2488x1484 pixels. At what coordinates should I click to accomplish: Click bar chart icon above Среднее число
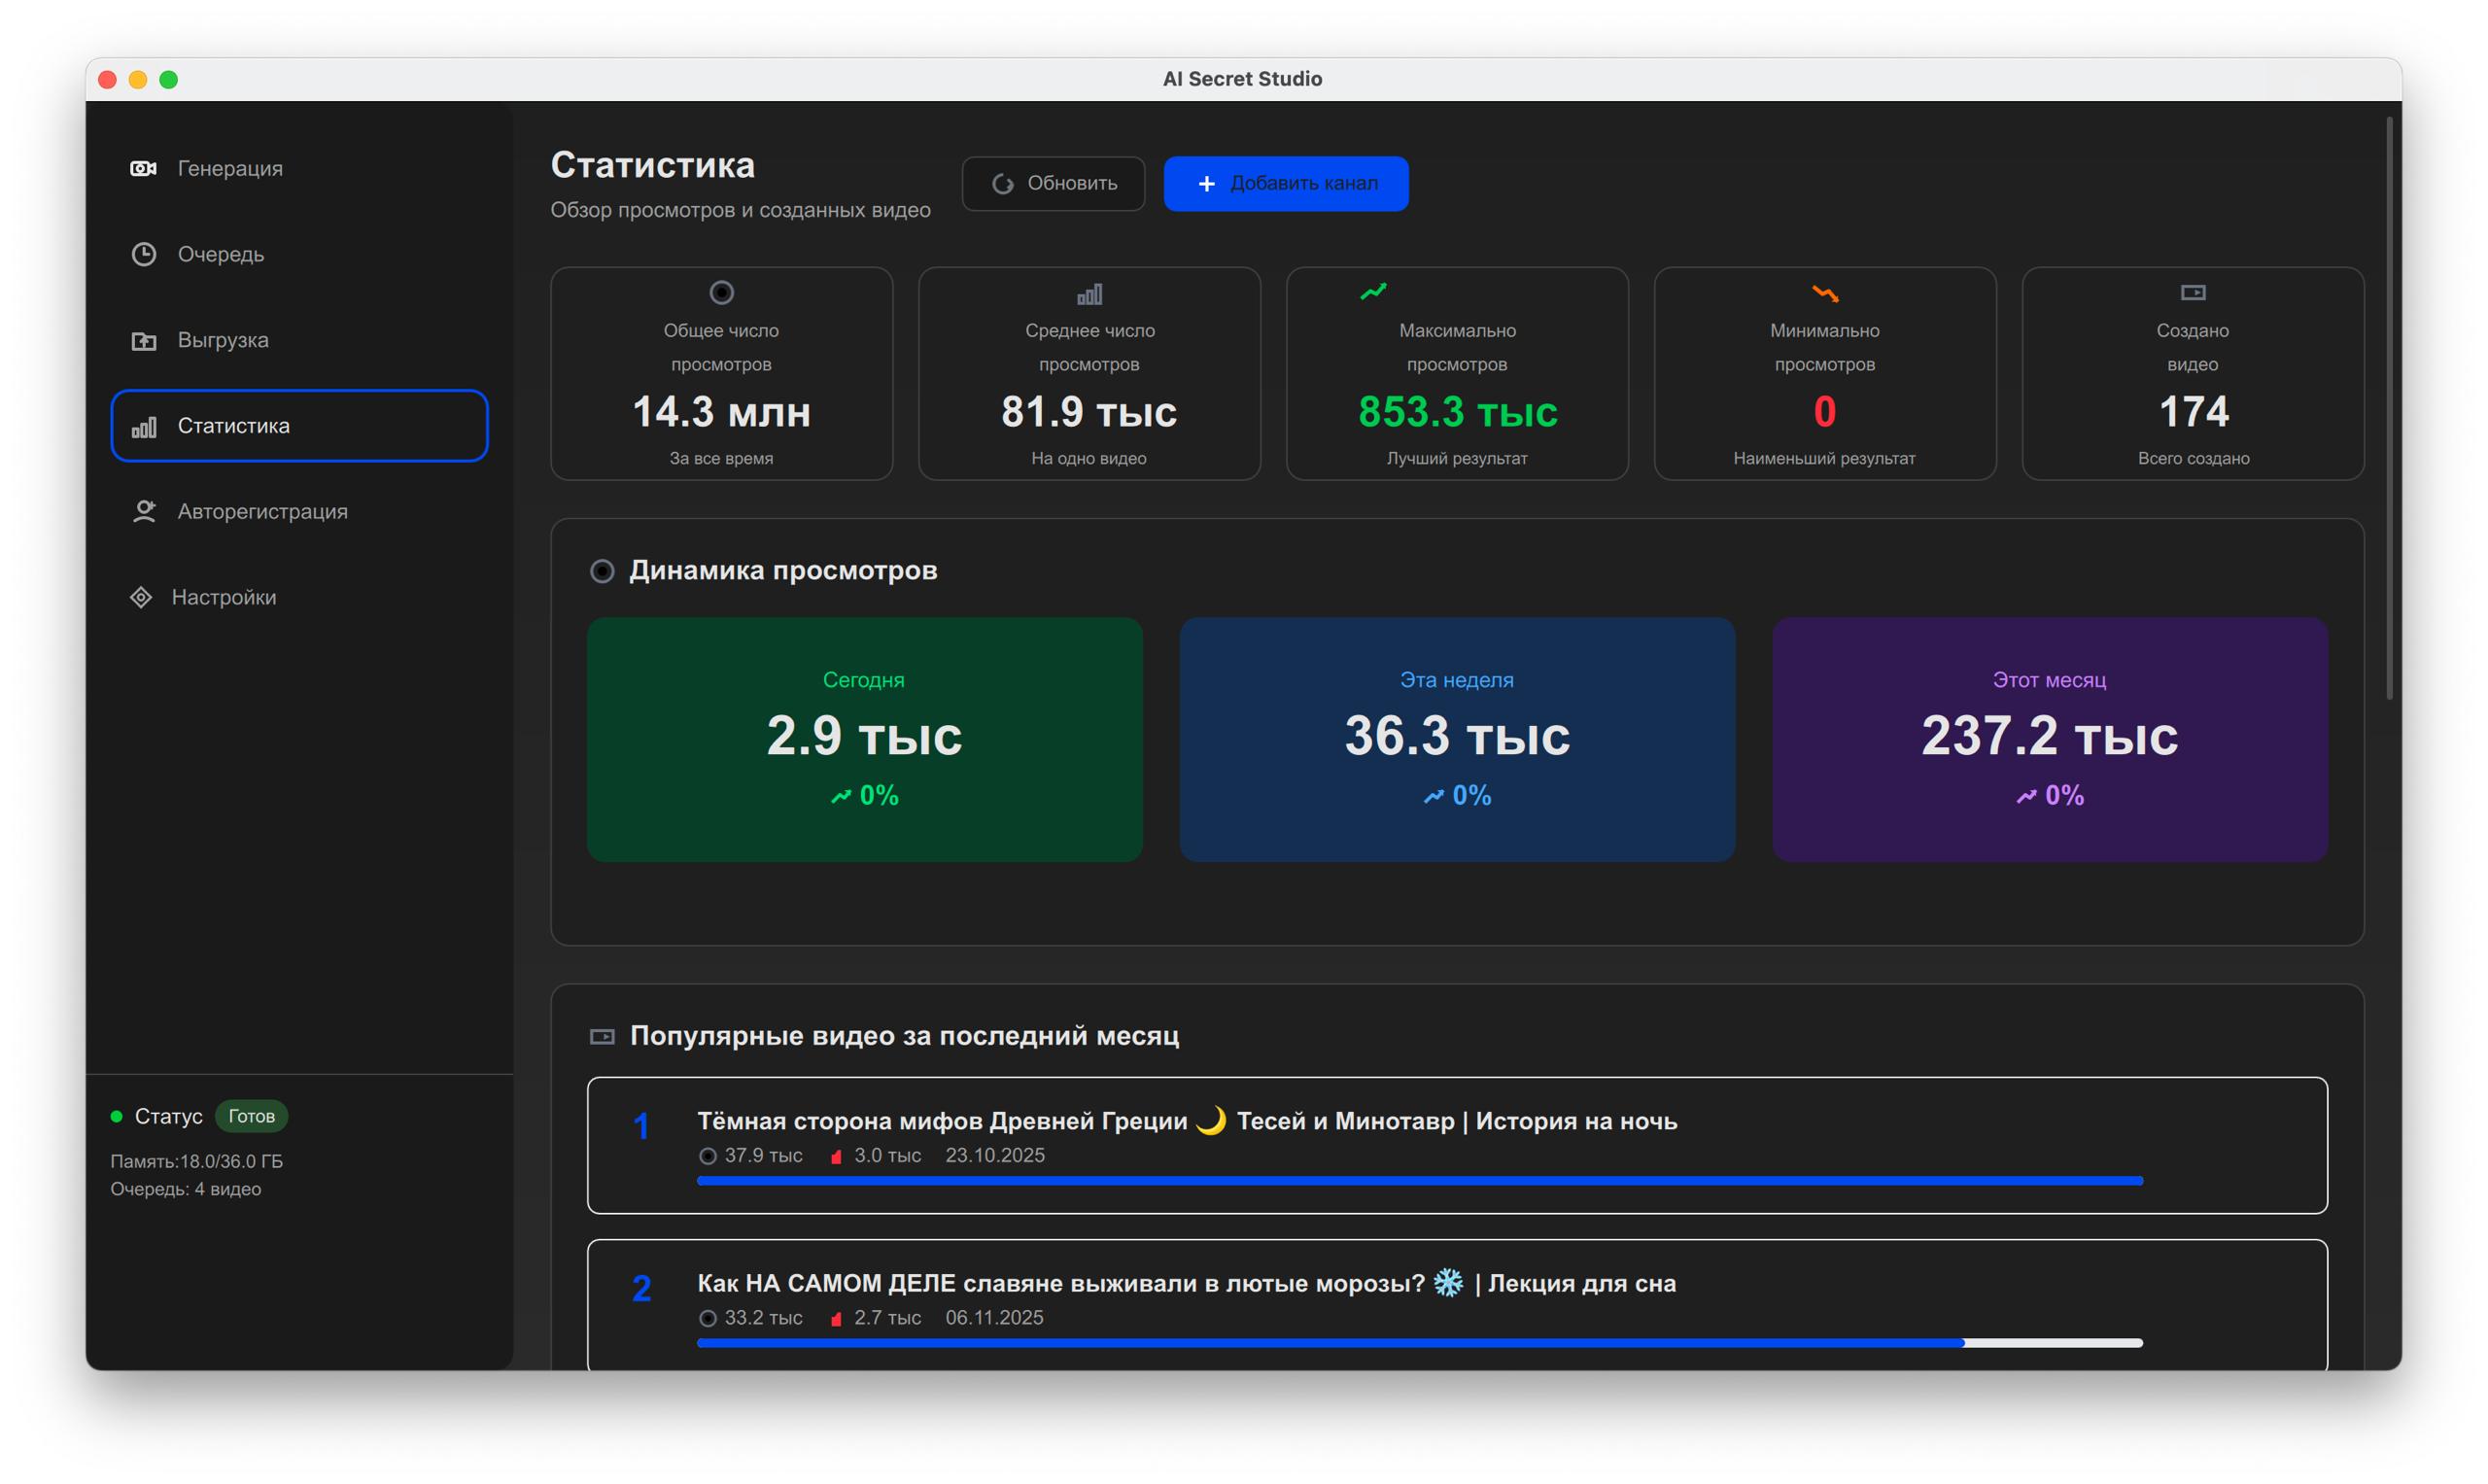tap(1089, 294)
